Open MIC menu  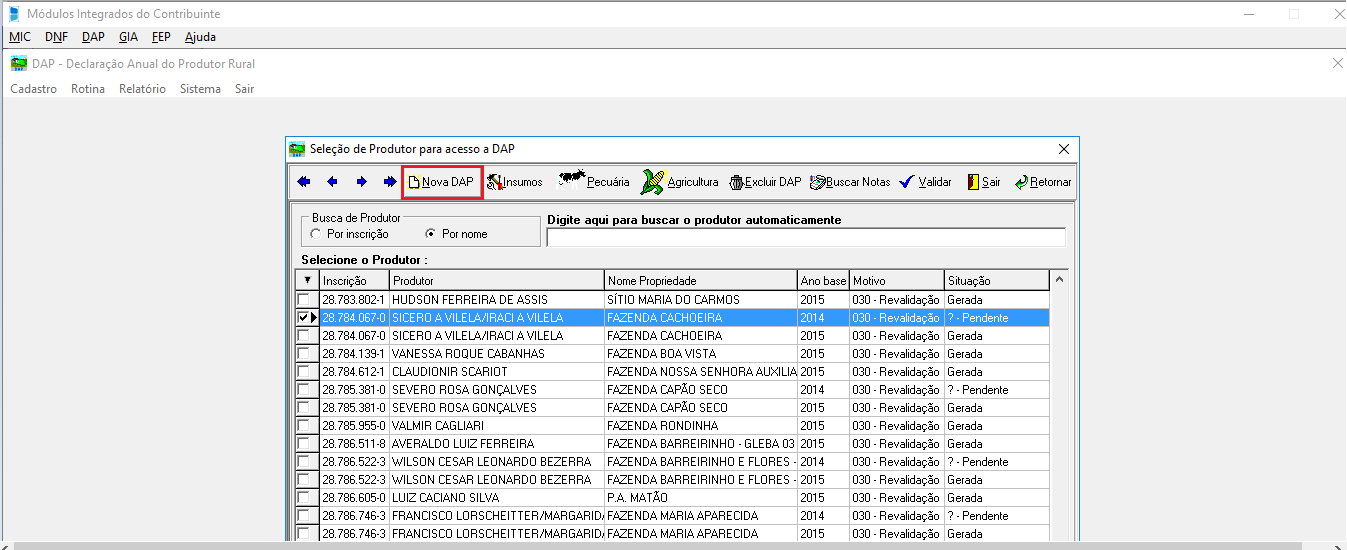[20, 37]
